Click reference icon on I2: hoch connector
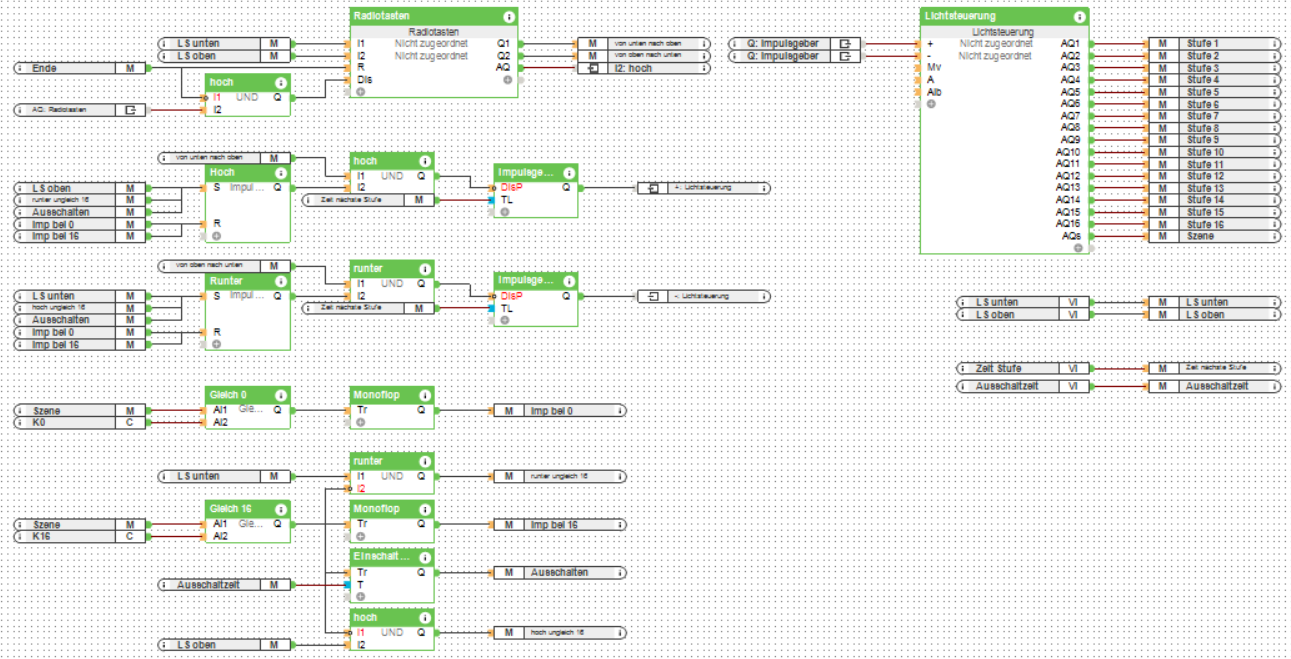The height and width of the screenshot is (659, 1291). point(592,68)
